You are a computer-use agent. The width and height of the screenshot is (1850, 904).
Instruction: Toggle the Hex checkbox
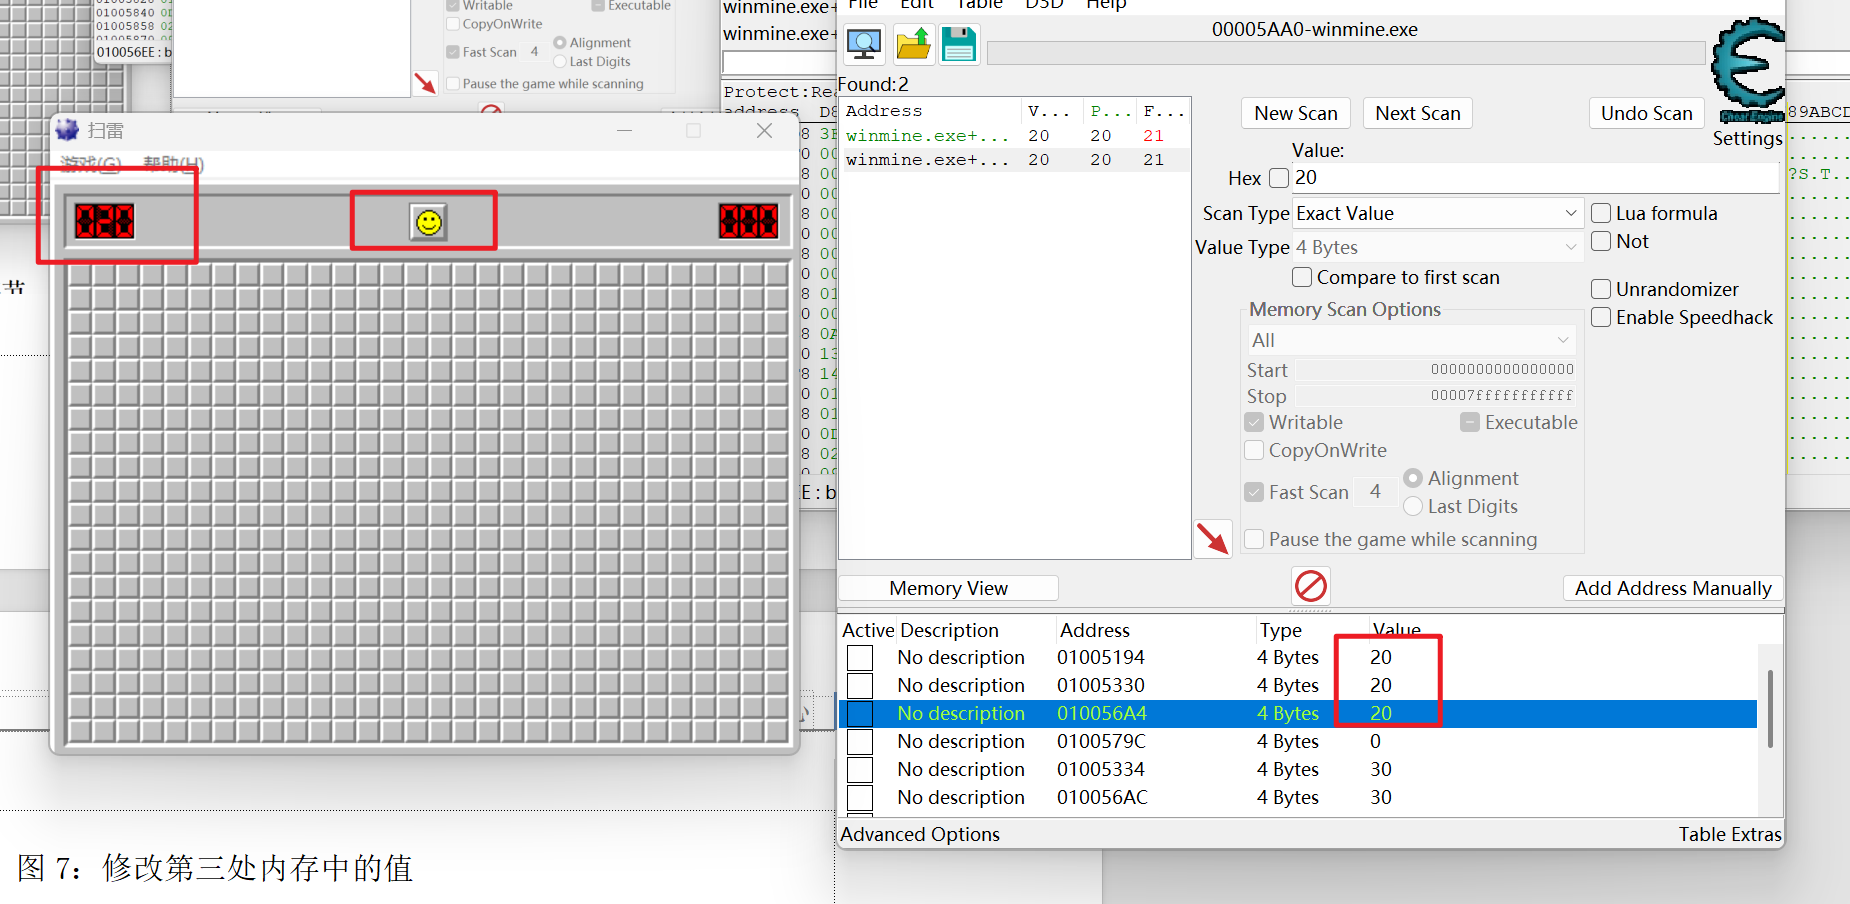[x=1279, y=178]
